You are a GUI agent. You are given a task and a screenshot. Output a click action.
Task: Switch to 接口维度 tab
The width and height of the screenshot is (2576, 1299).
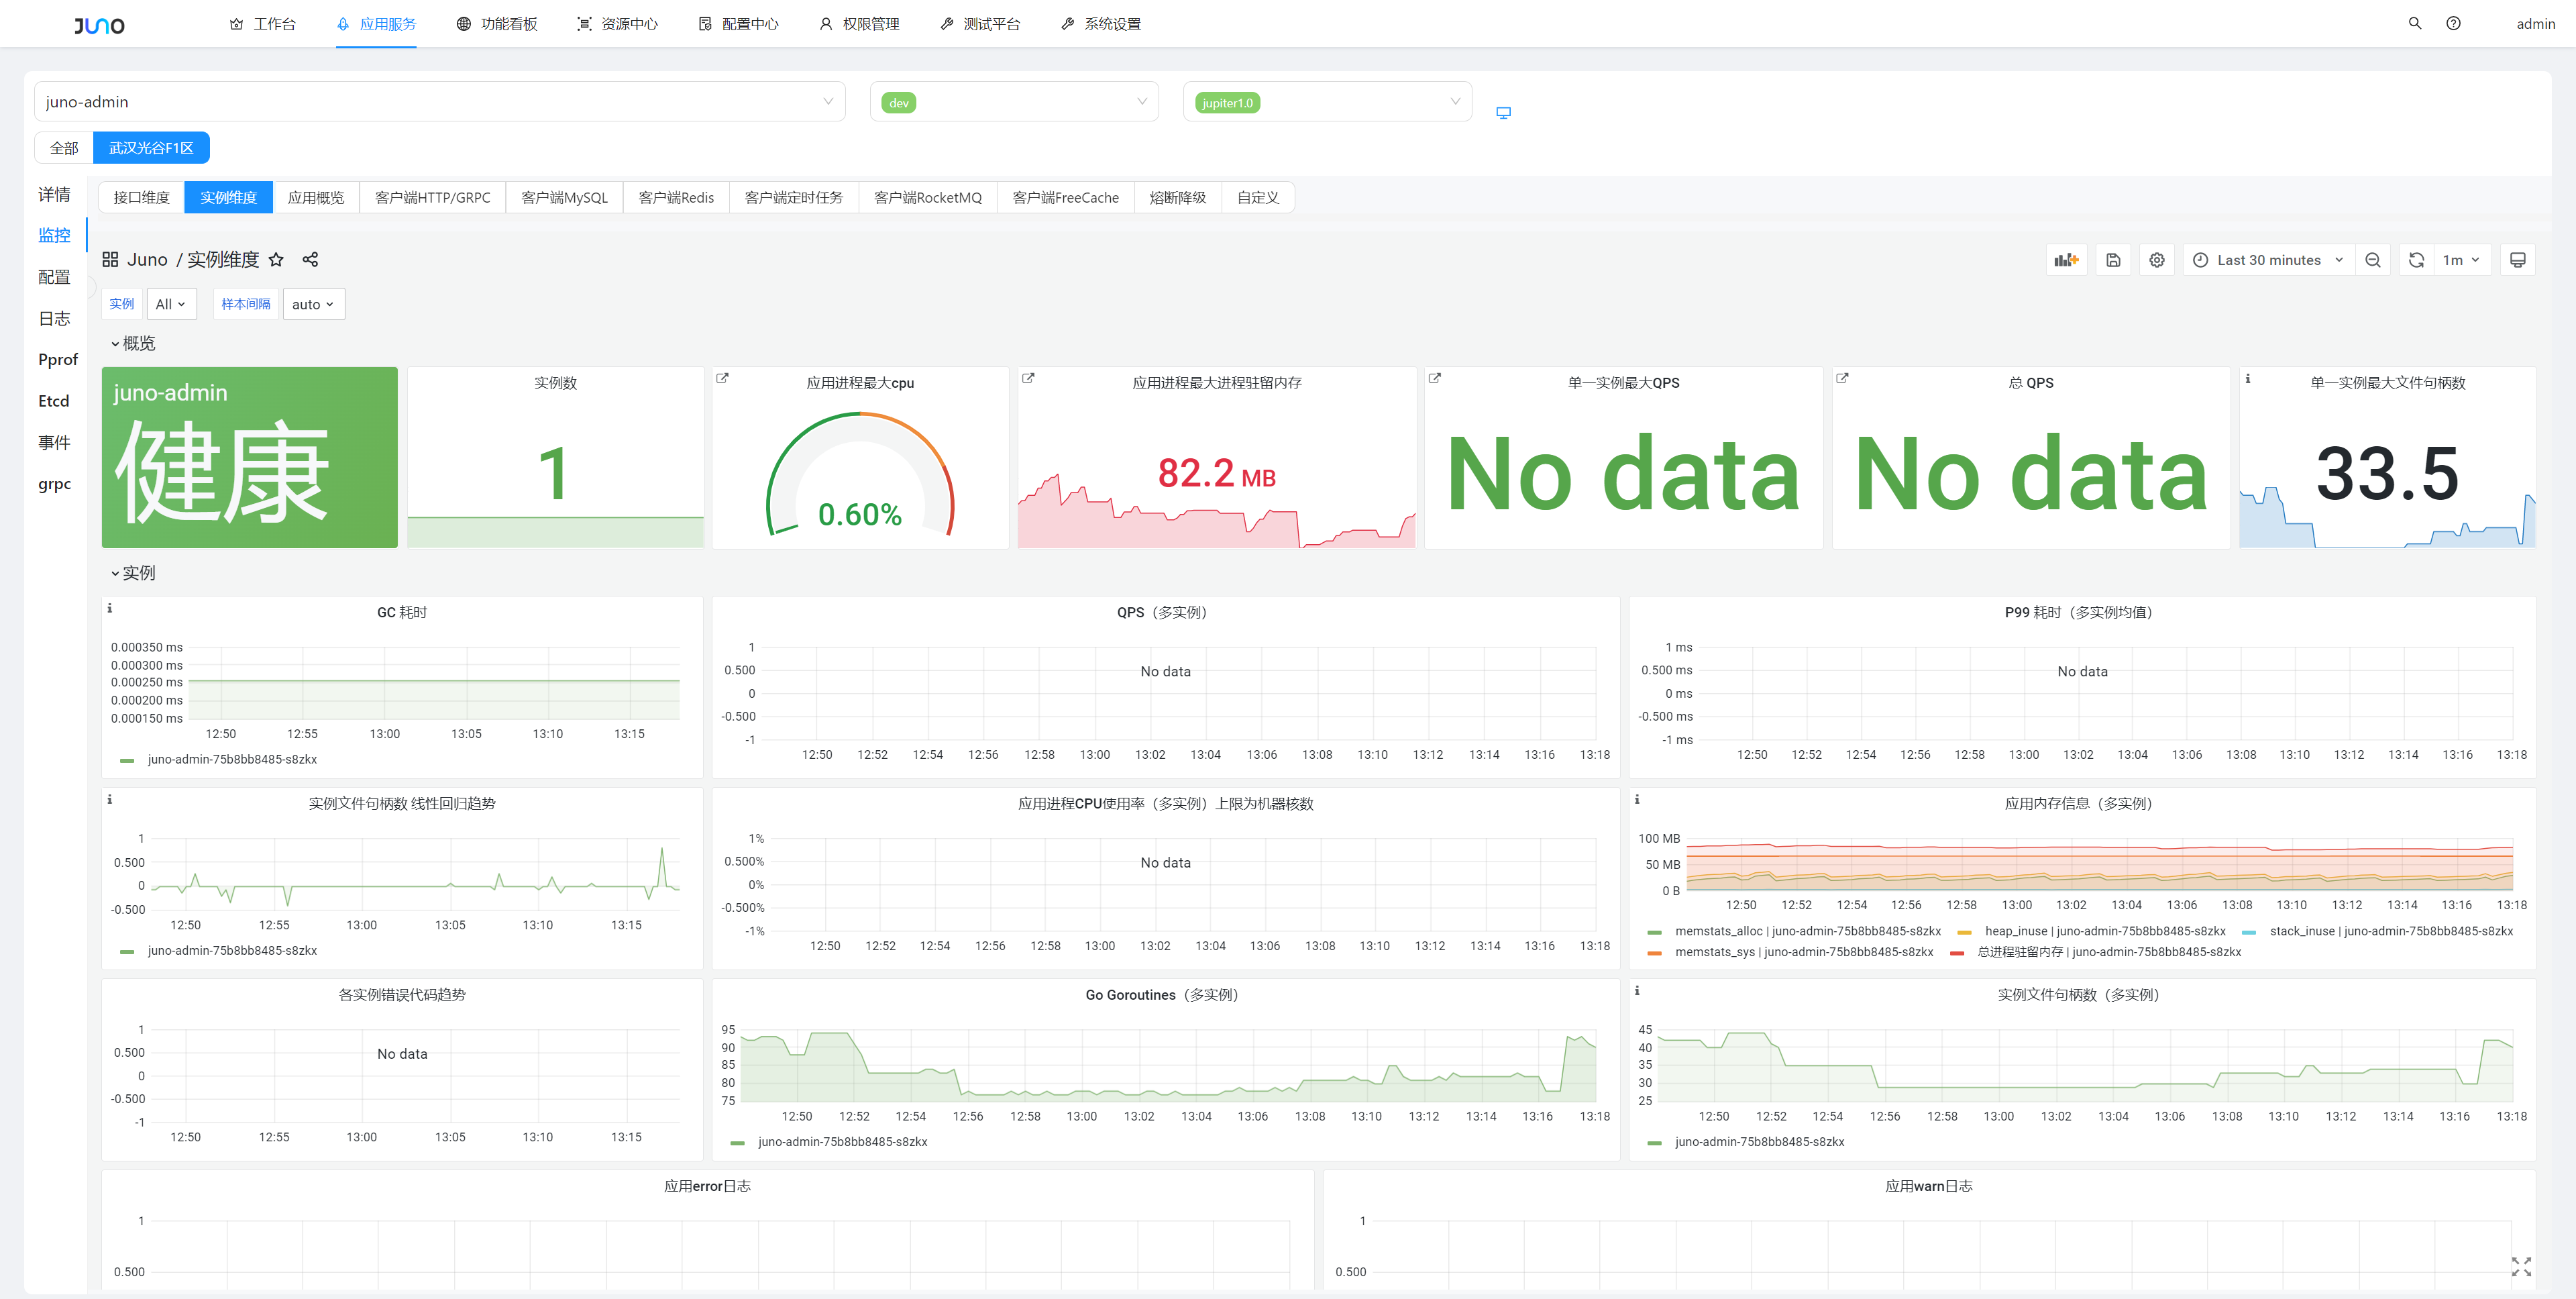pyautogui.click(x=141, y=198)
